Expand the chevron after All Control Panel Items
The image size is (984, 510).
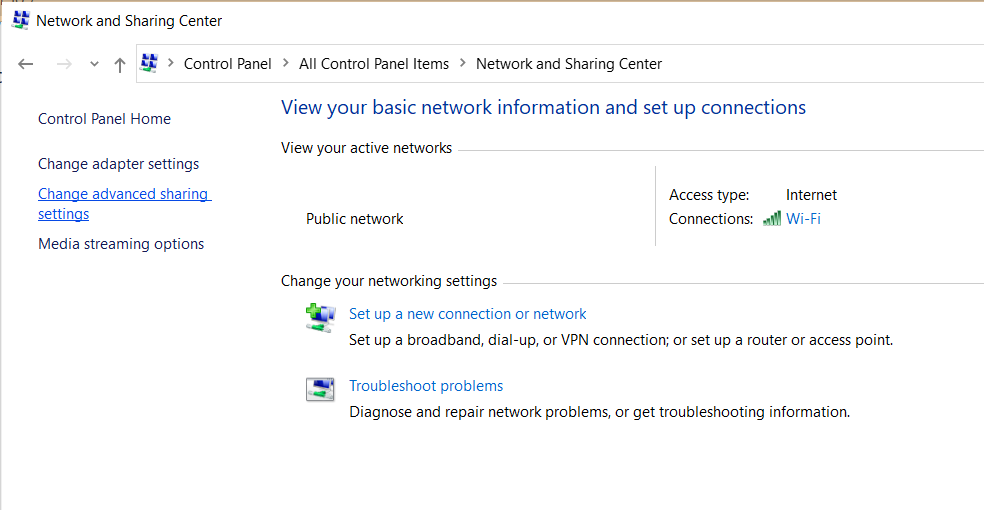coord(463,64)
